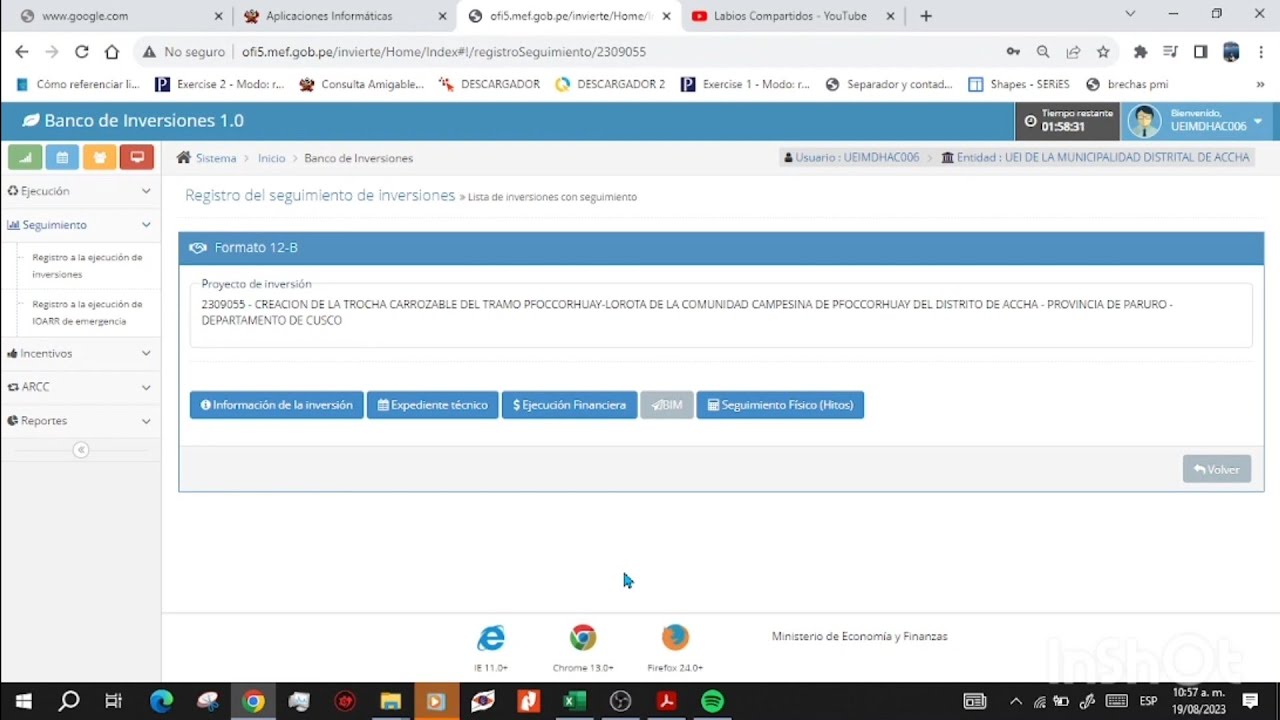
Task: Open the browser side panel icon
Action: 1201,52
